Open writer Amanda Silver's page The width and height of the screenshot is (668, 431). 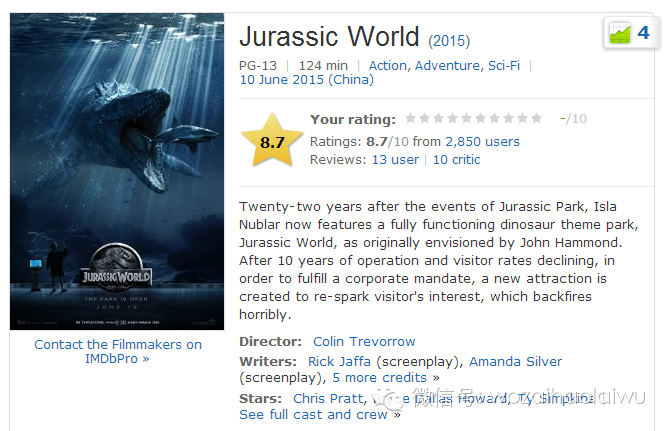coord(515,362)
